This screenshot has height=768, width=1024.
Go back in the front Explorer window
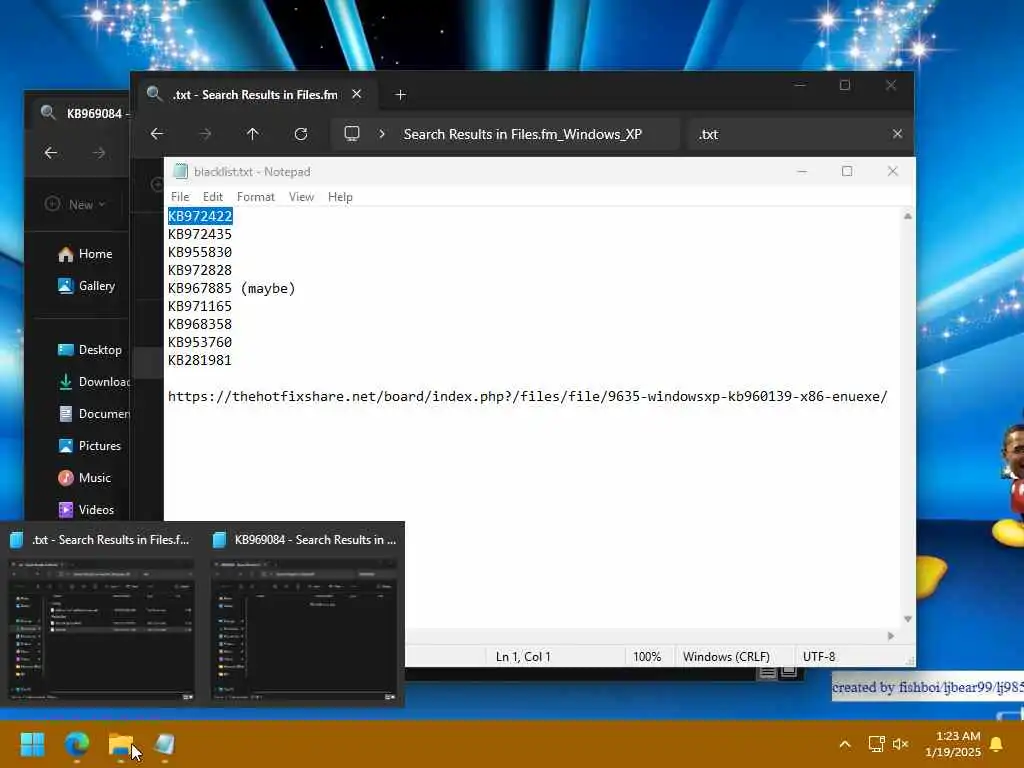pyautogui.click(x=157, y=134)
